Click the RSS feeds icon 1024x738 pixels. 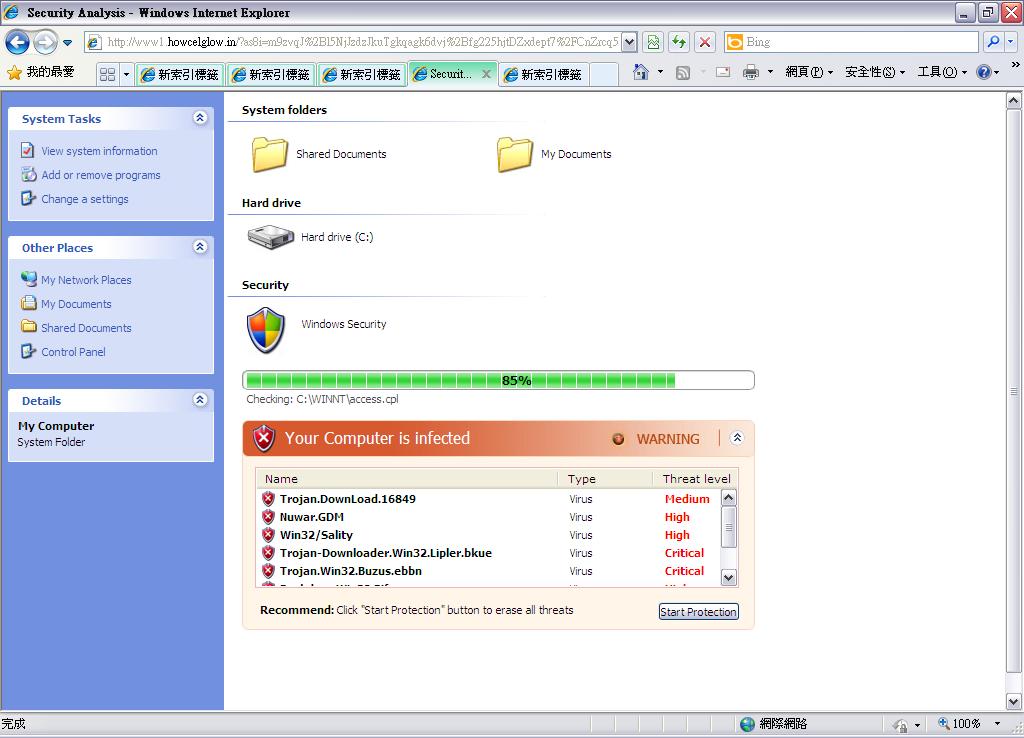point(683,72)
